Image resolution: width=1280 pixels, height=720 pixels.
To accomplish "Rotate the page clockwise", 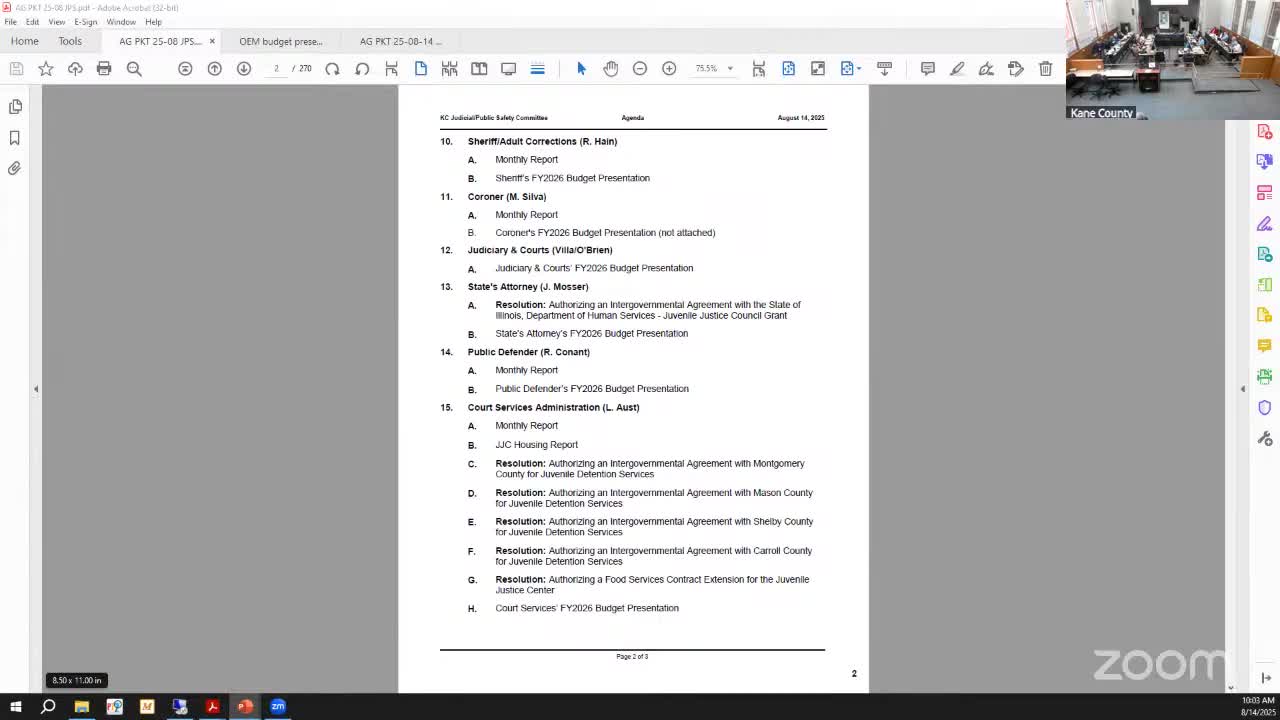I will (x=332, y=68).
